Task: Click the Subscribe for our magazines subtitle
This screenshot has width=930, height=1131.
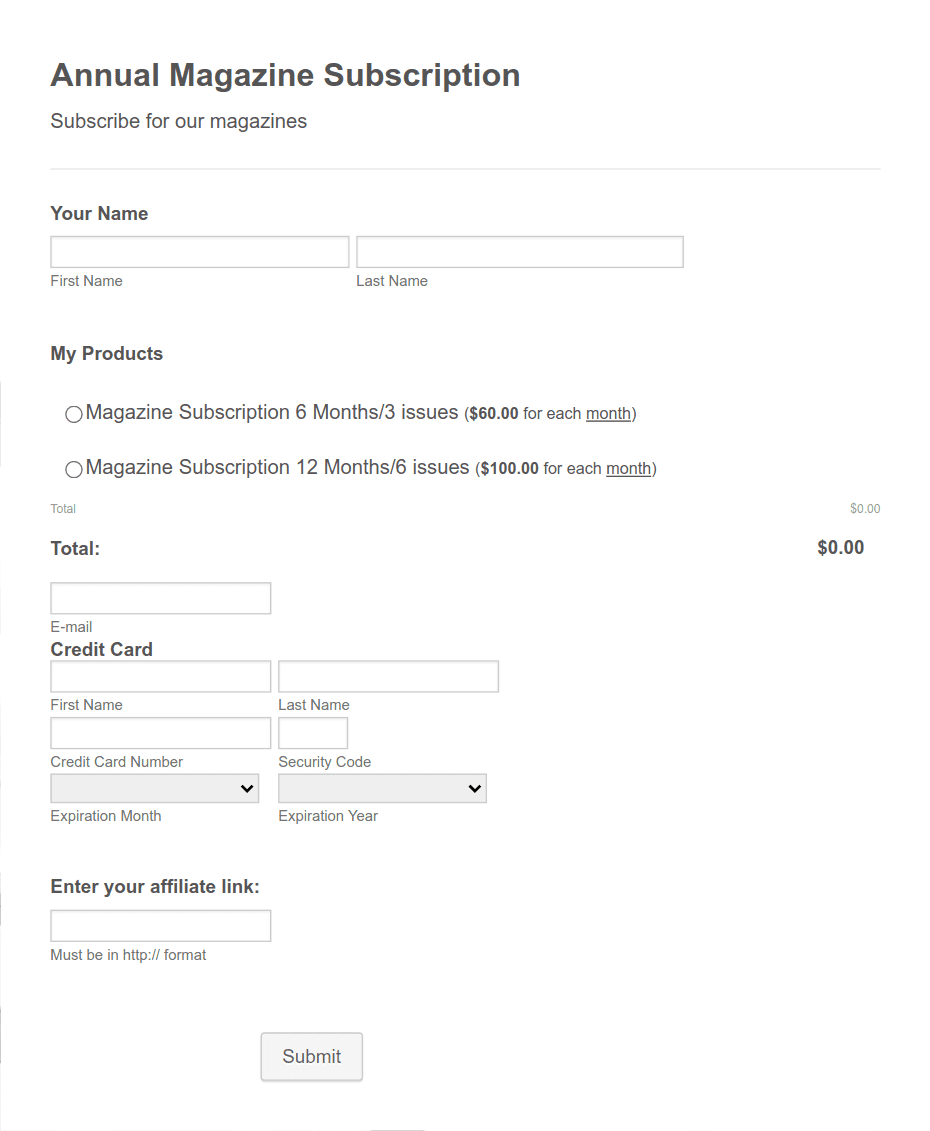Action: [x=178, y=120]
